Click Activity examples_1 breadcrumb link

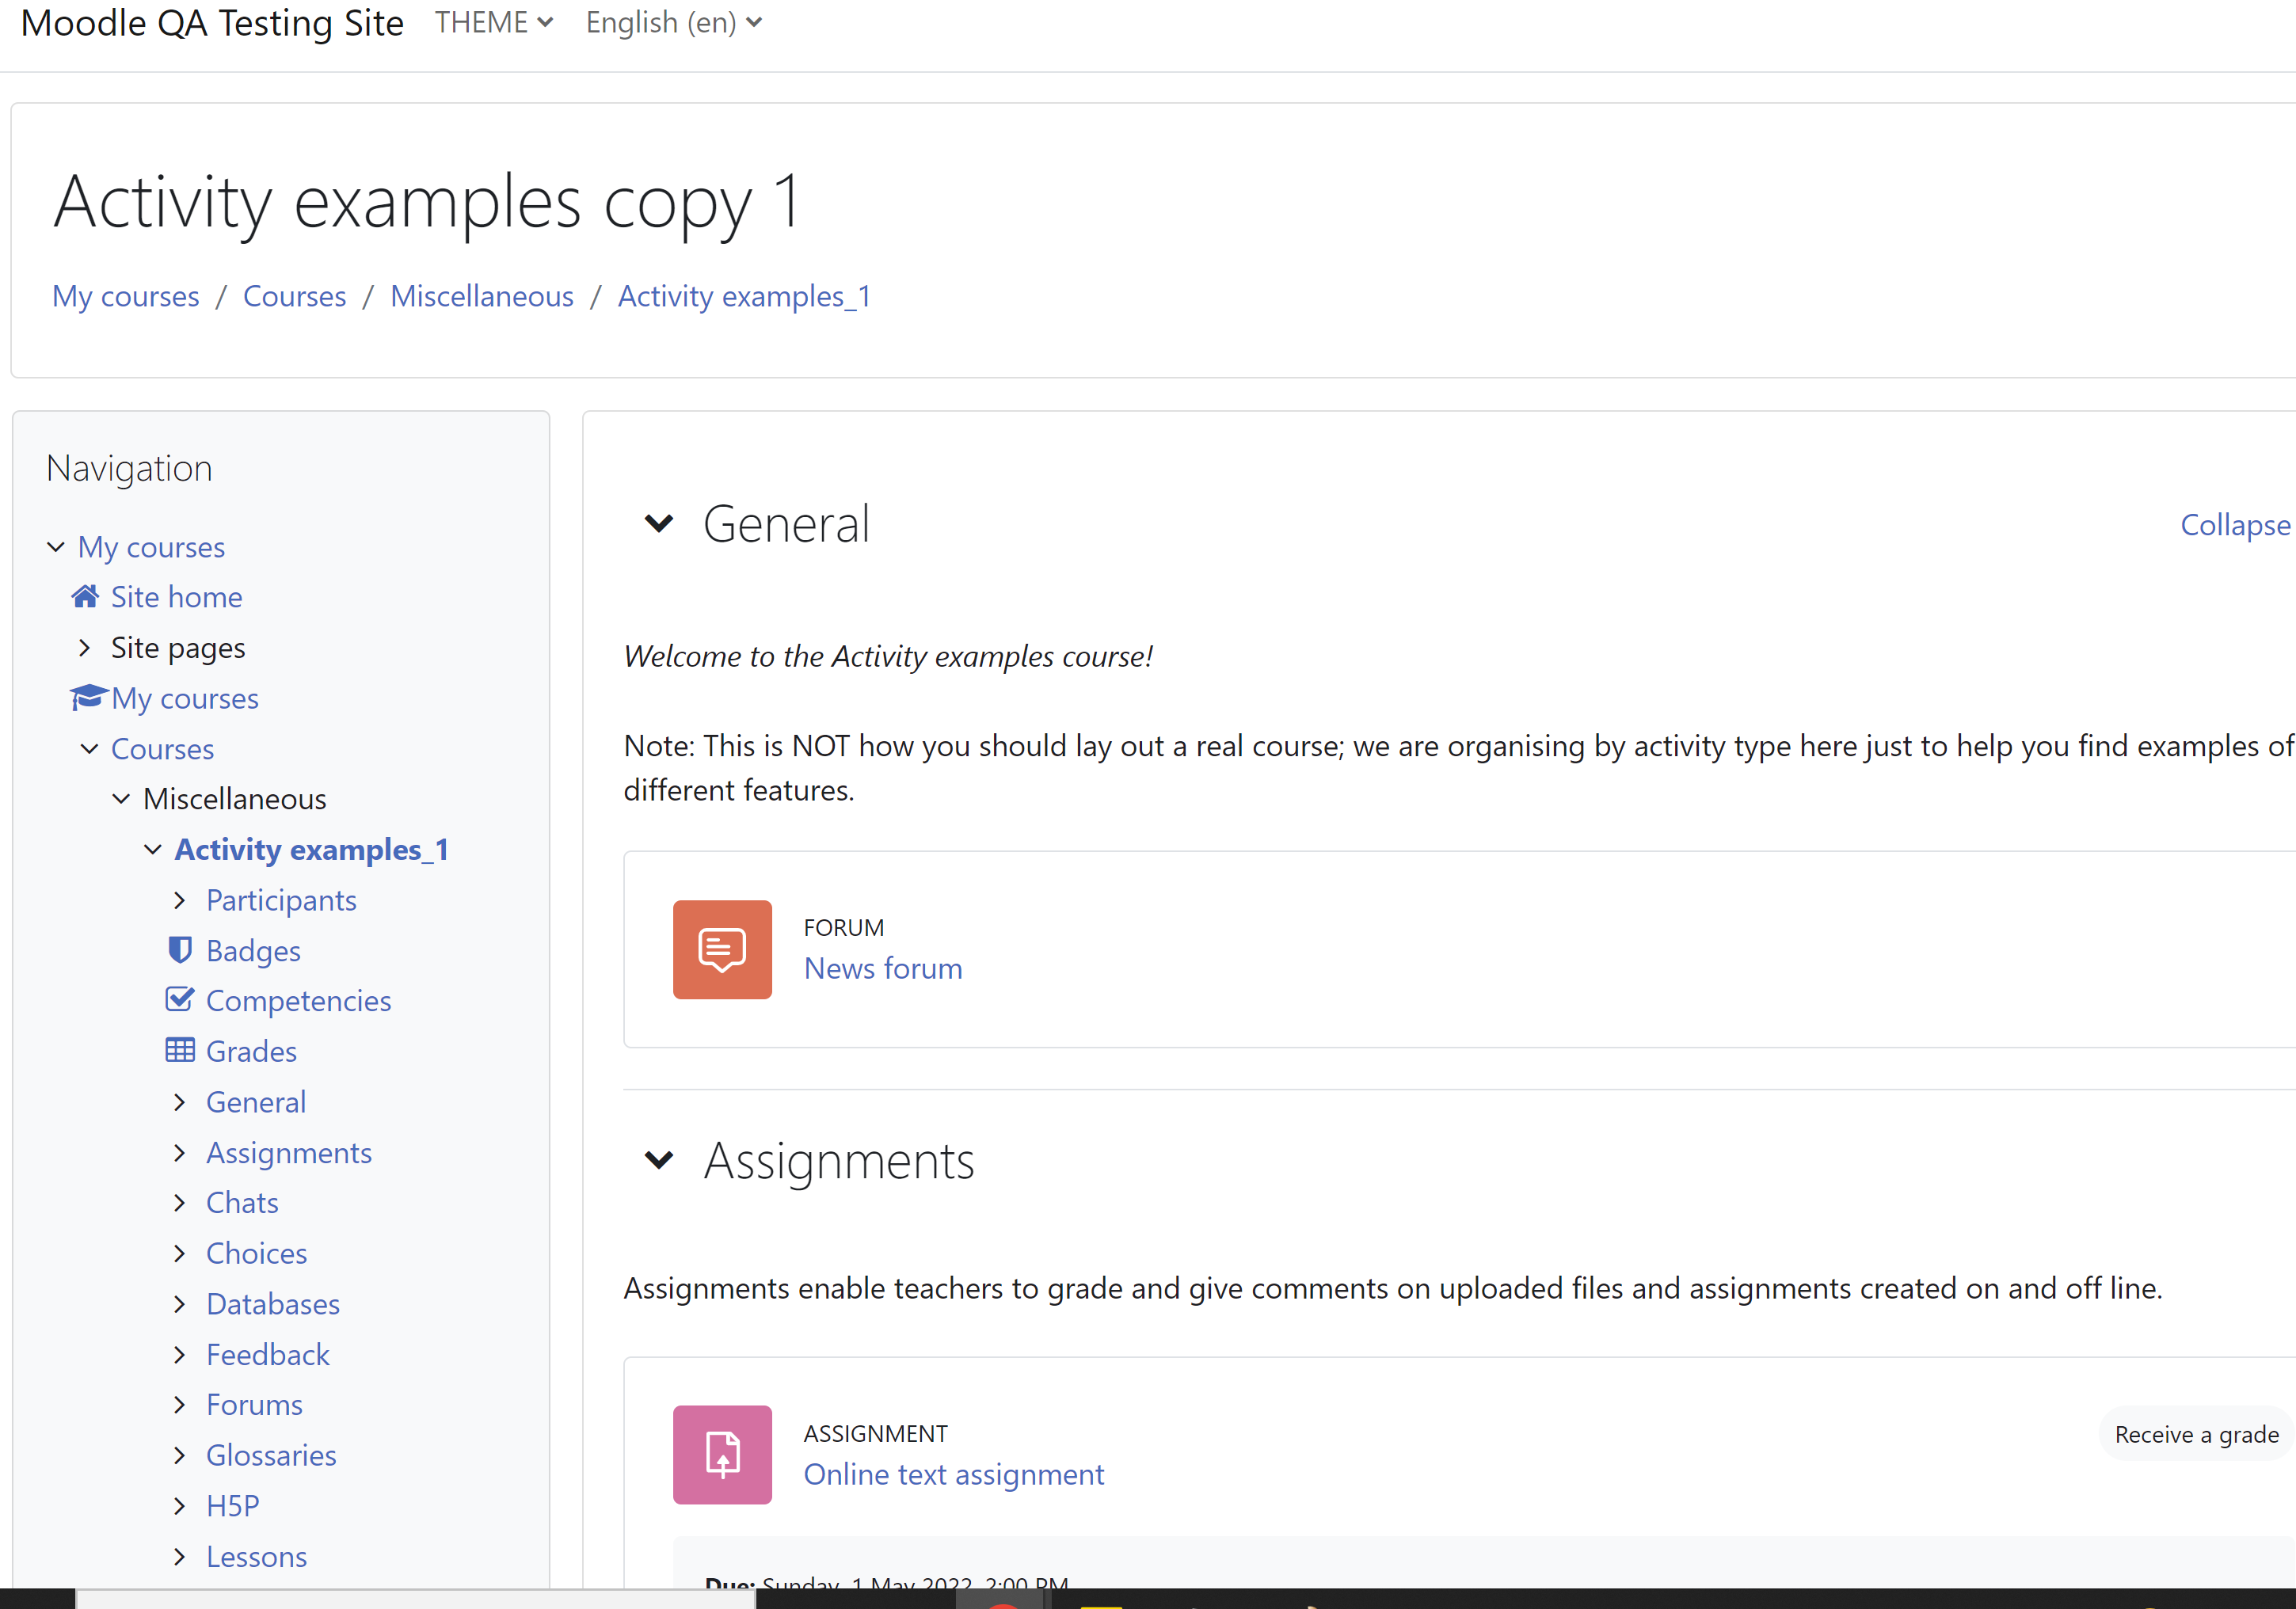(x=744, y=296)
